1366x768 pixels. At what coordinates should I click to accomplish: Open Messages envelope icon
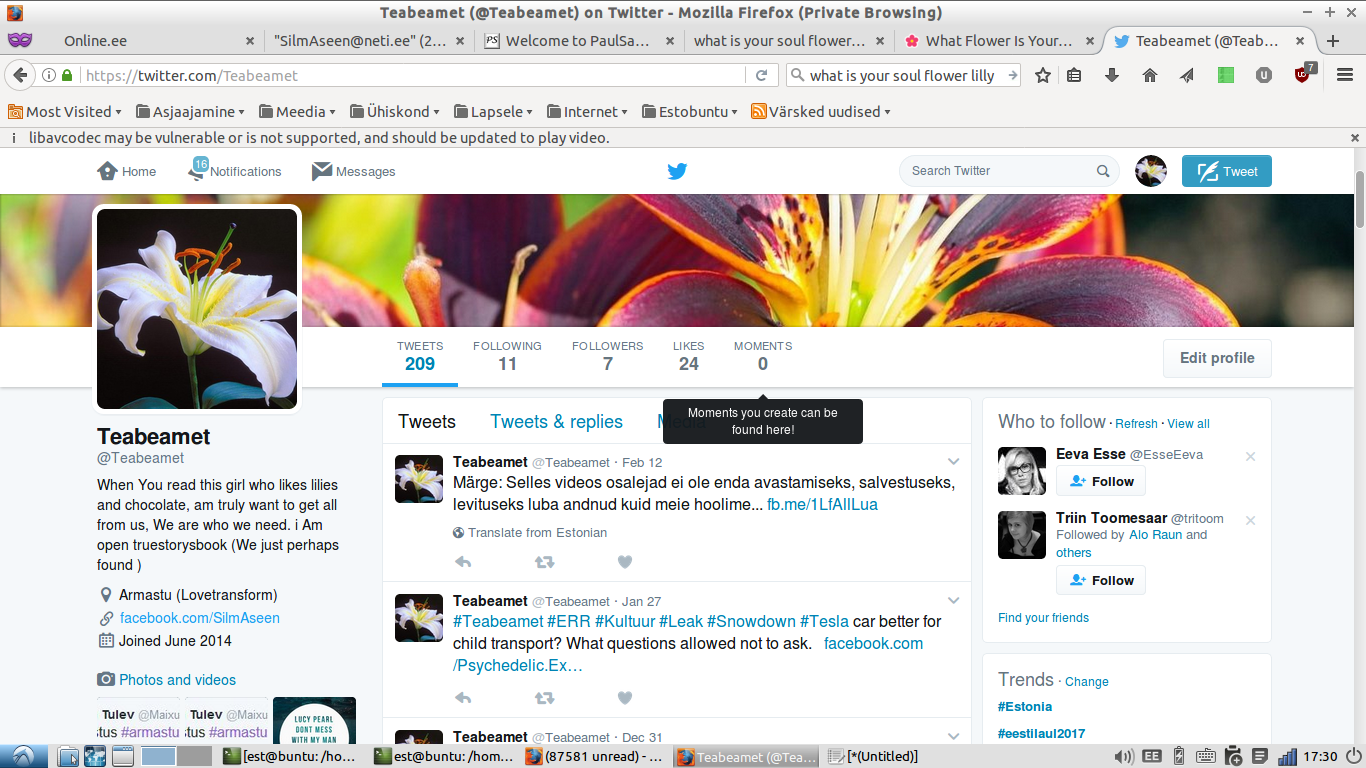[x=321, y=171]
